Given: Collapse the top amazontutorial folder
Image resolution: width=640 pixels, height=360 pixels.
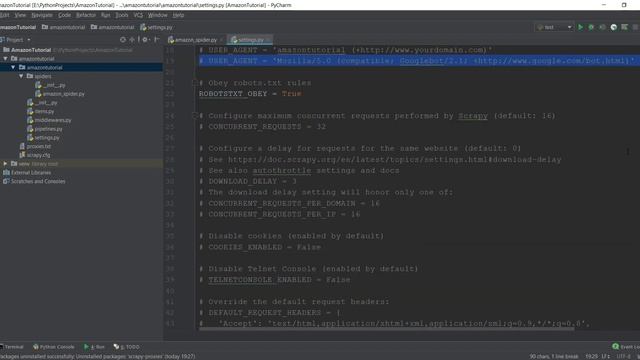Looking at the screenshot, I should pyautogui.click(x=5, y=59).
